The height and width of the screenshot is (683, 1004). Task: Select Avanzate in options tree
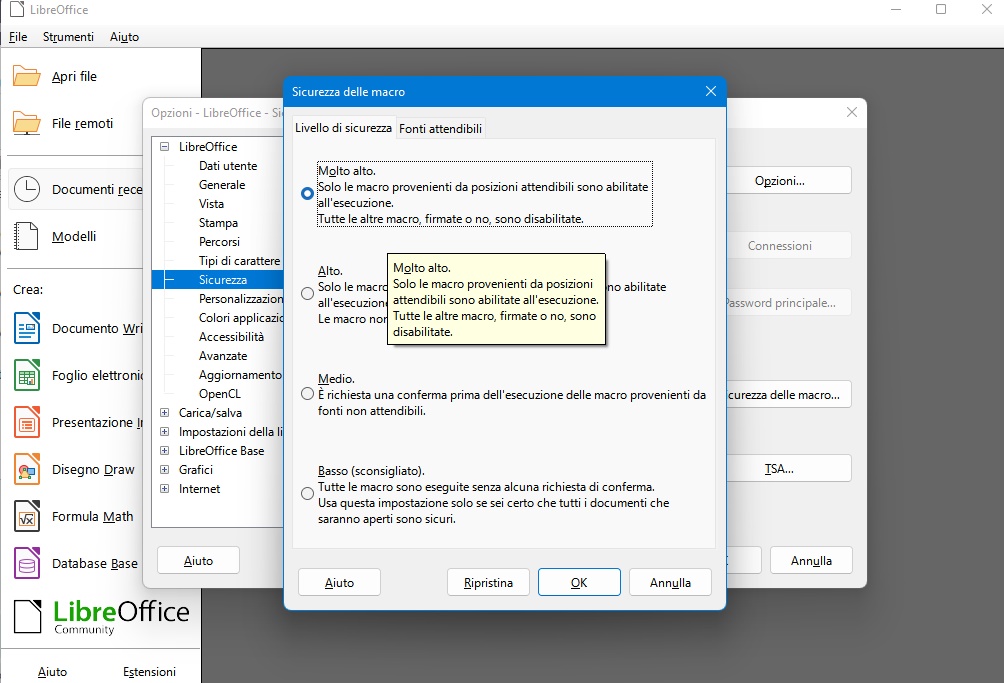(x=223, y=356)
